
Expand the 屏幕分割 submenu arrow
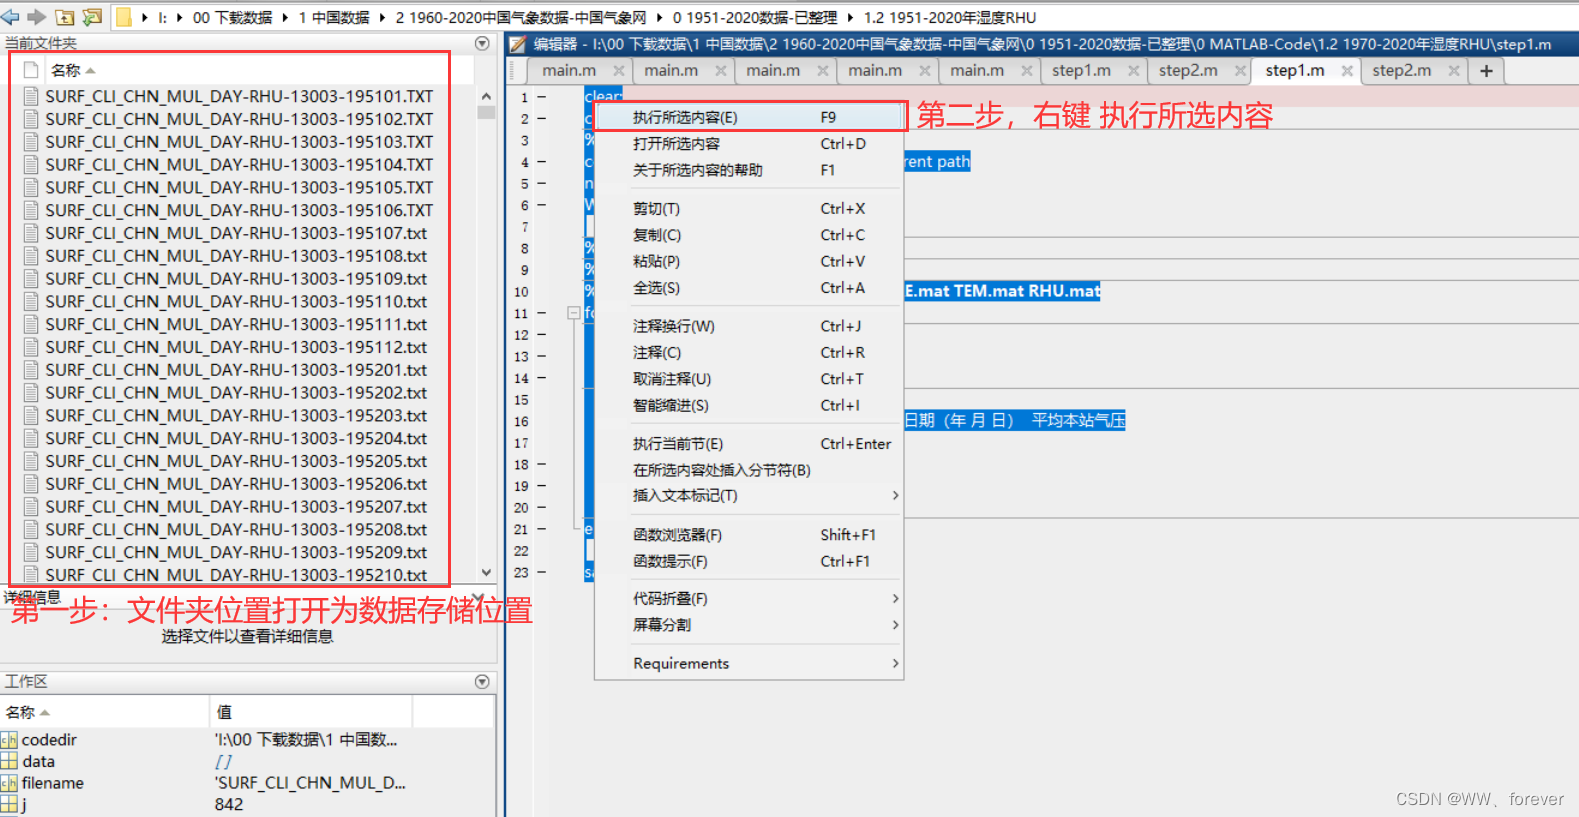point(895,625)
